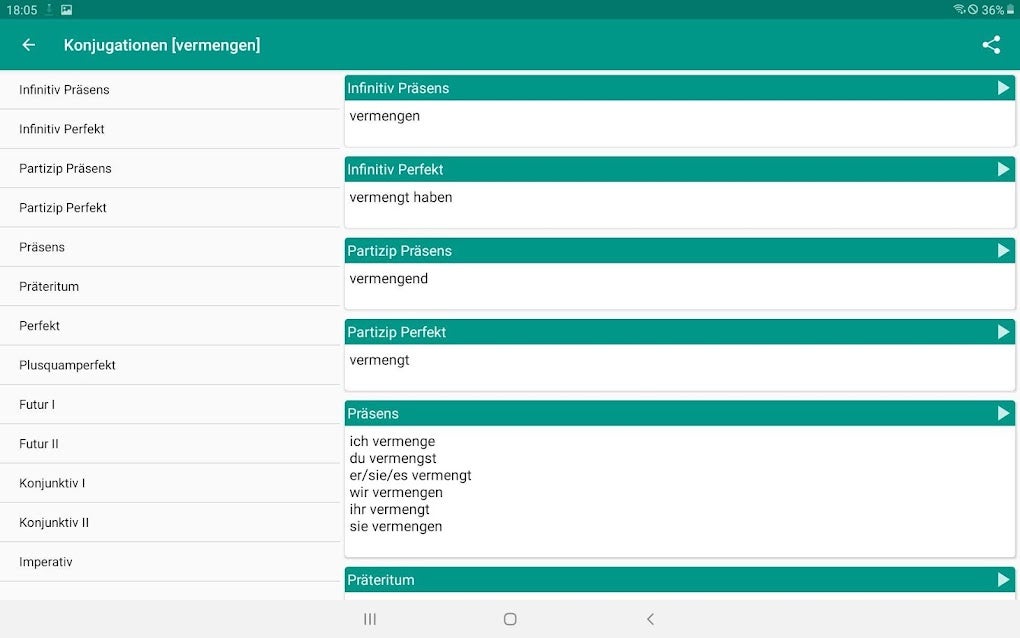Open recent apps from navigation bar
Image resolution: width=1020 pixels, height=638 pixels.
(369, 618)
